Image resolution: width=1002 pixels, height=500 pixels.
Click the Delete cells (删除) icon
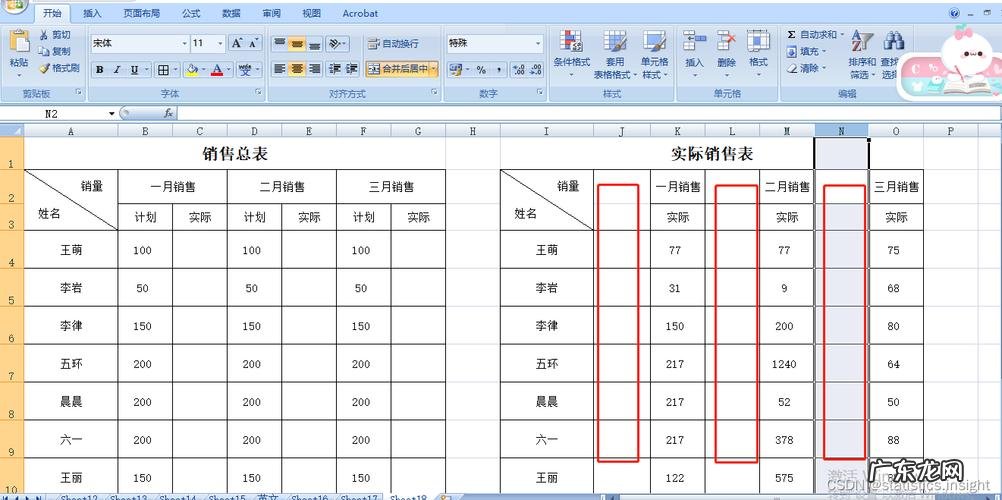coord(726,41)
